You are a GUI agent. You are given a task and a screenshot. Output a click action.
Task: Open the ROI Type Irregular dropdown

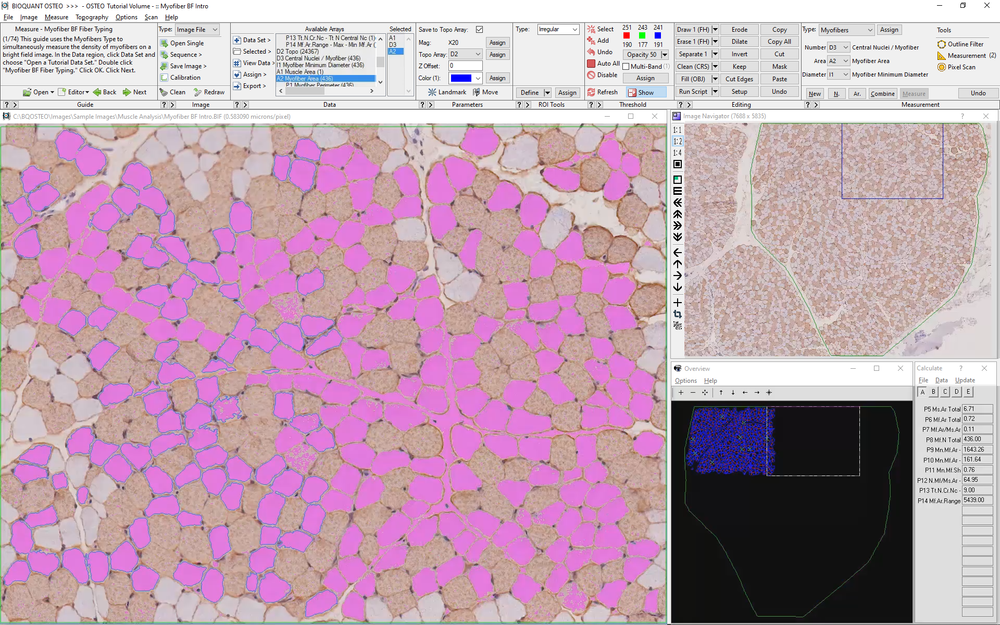(558, 29)
